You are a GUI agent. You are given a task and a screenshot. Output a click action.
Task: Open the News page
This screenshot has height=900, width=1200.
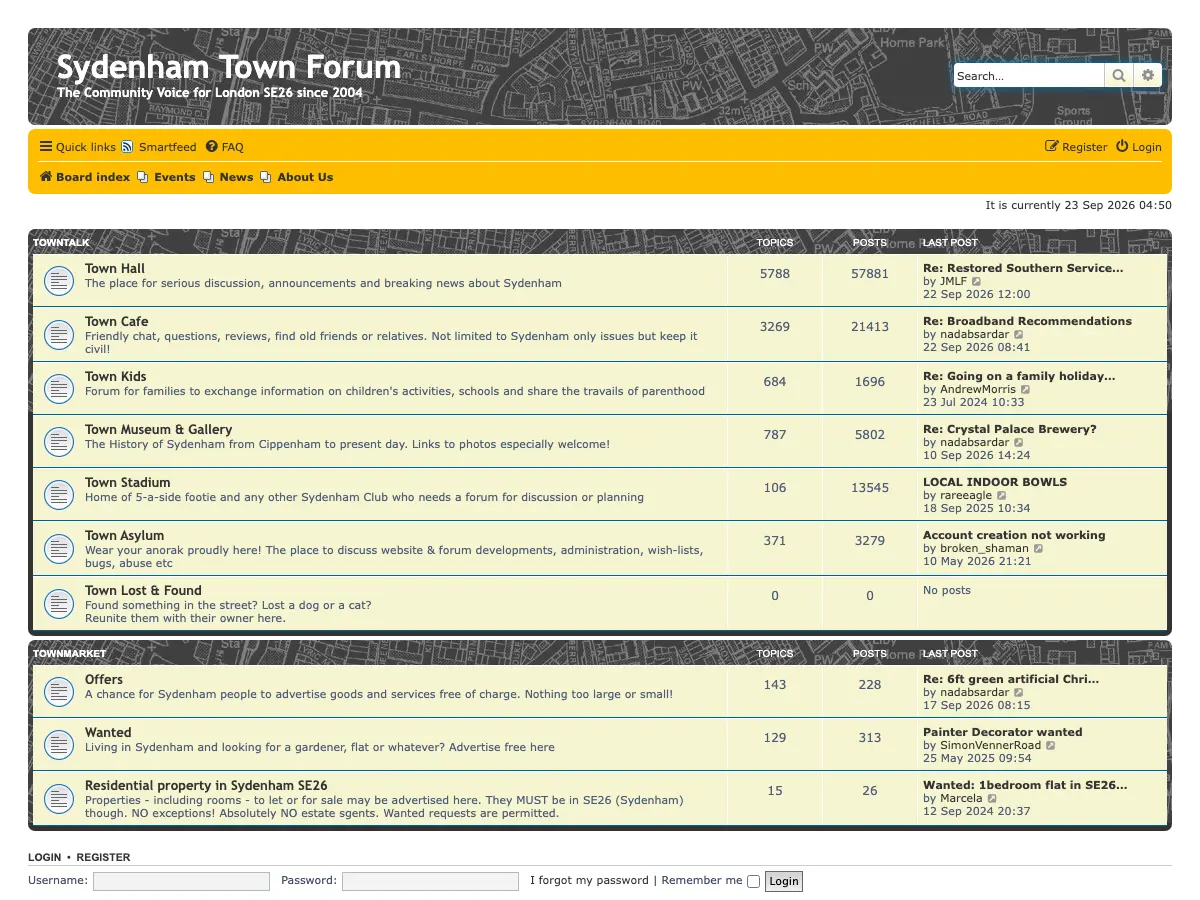pos(228,177)
